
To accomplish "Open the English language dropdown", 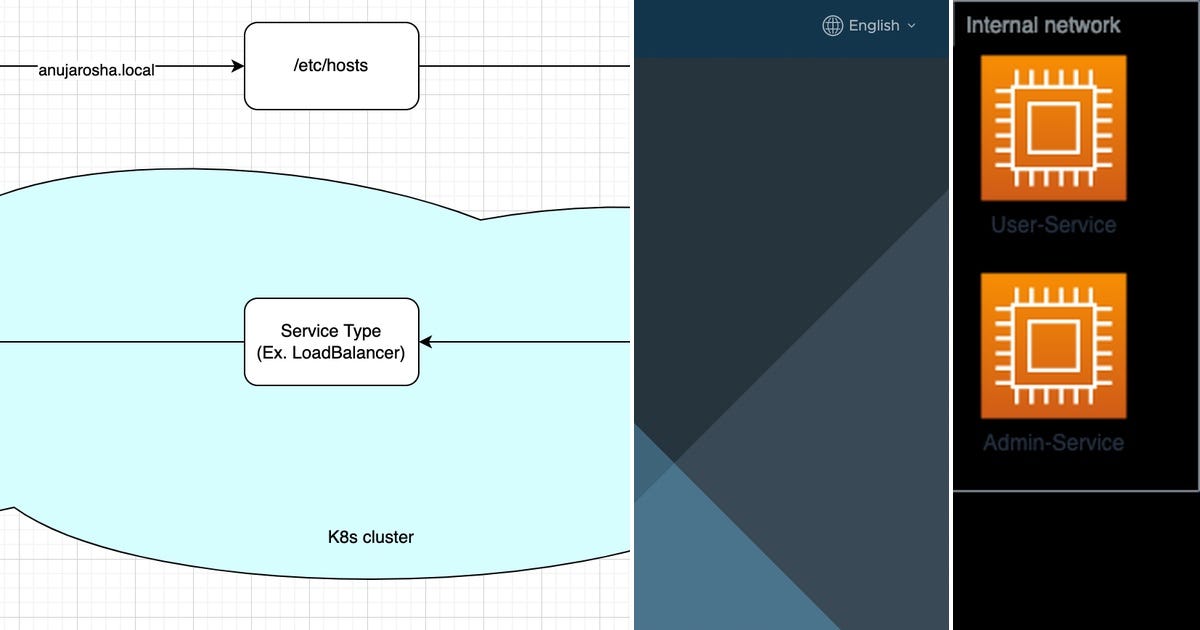I will coord(872,26).
